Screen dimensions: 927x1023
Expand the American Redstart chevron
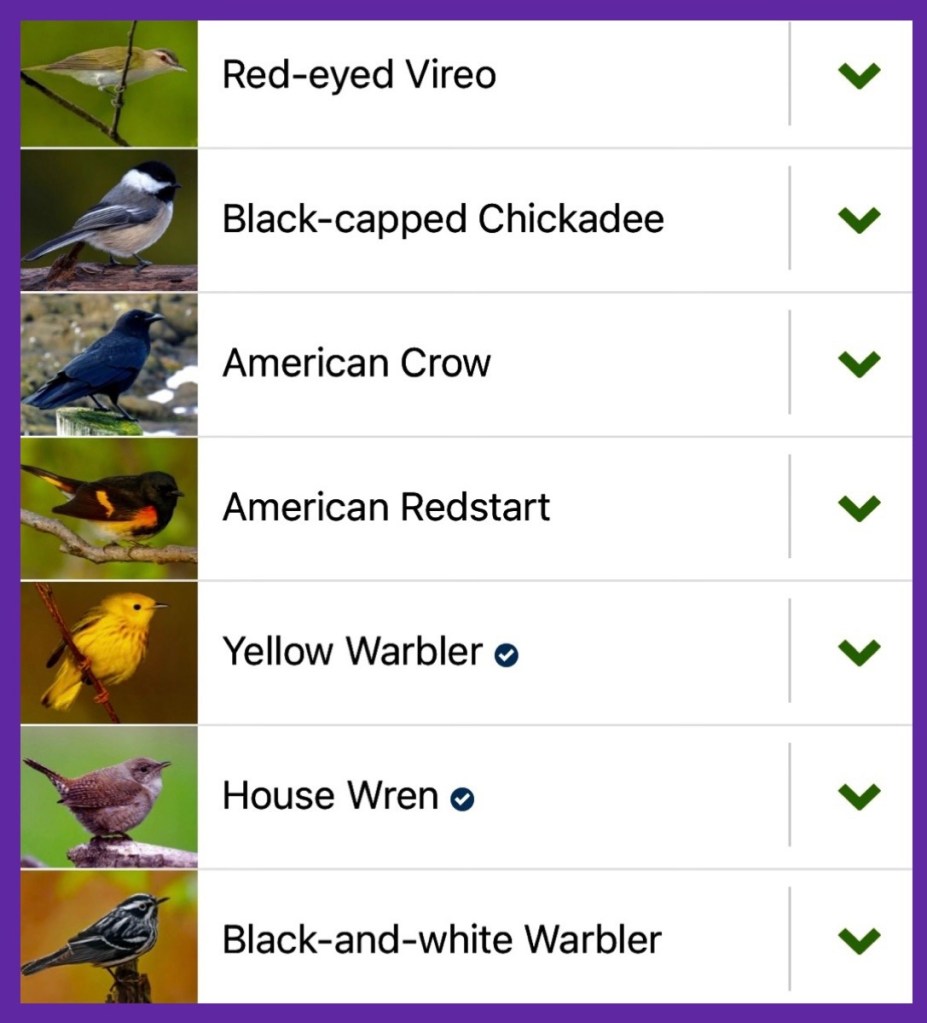tap(859, 508)
